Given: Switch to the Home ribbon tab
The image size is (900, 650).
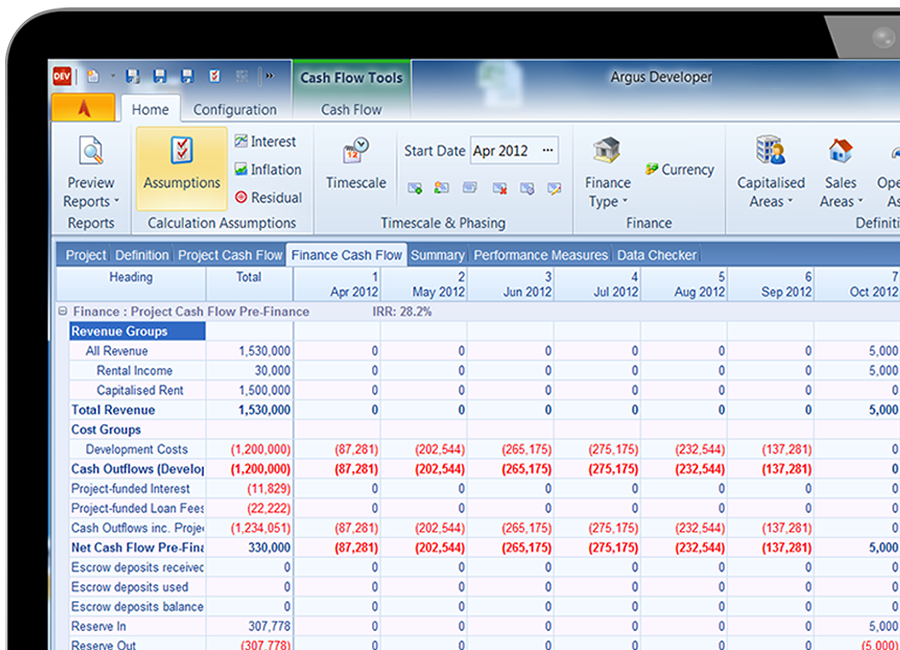Looking at the screenshot, I should click(150, 109).
